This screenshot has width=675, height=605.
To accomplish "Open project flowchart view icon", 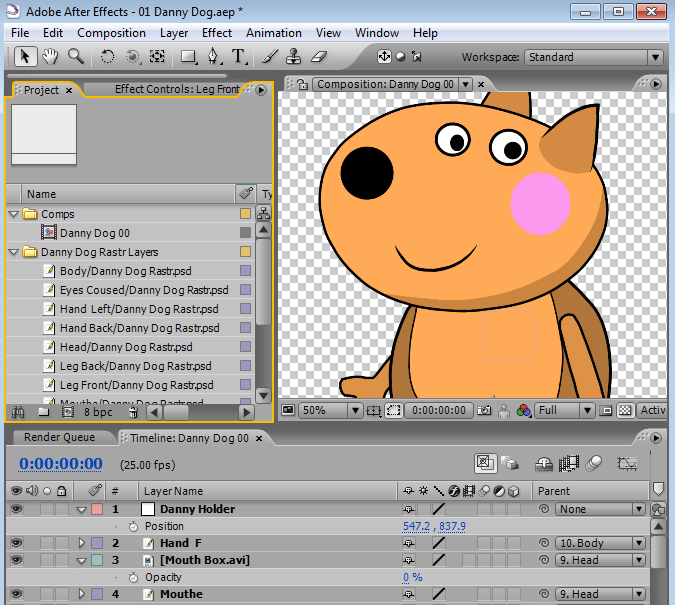I will click(263, 212).
